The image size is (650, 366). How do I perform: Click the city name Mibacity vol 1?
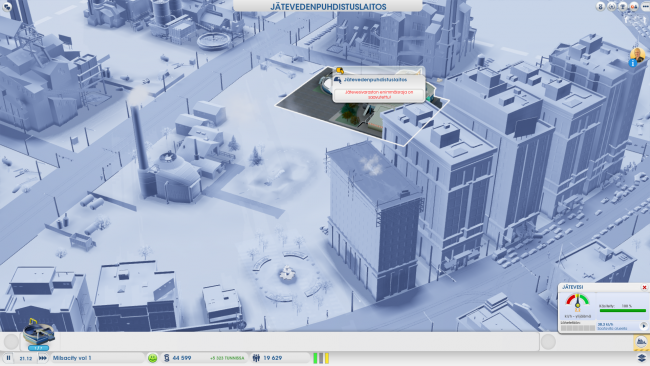(72, 358)
